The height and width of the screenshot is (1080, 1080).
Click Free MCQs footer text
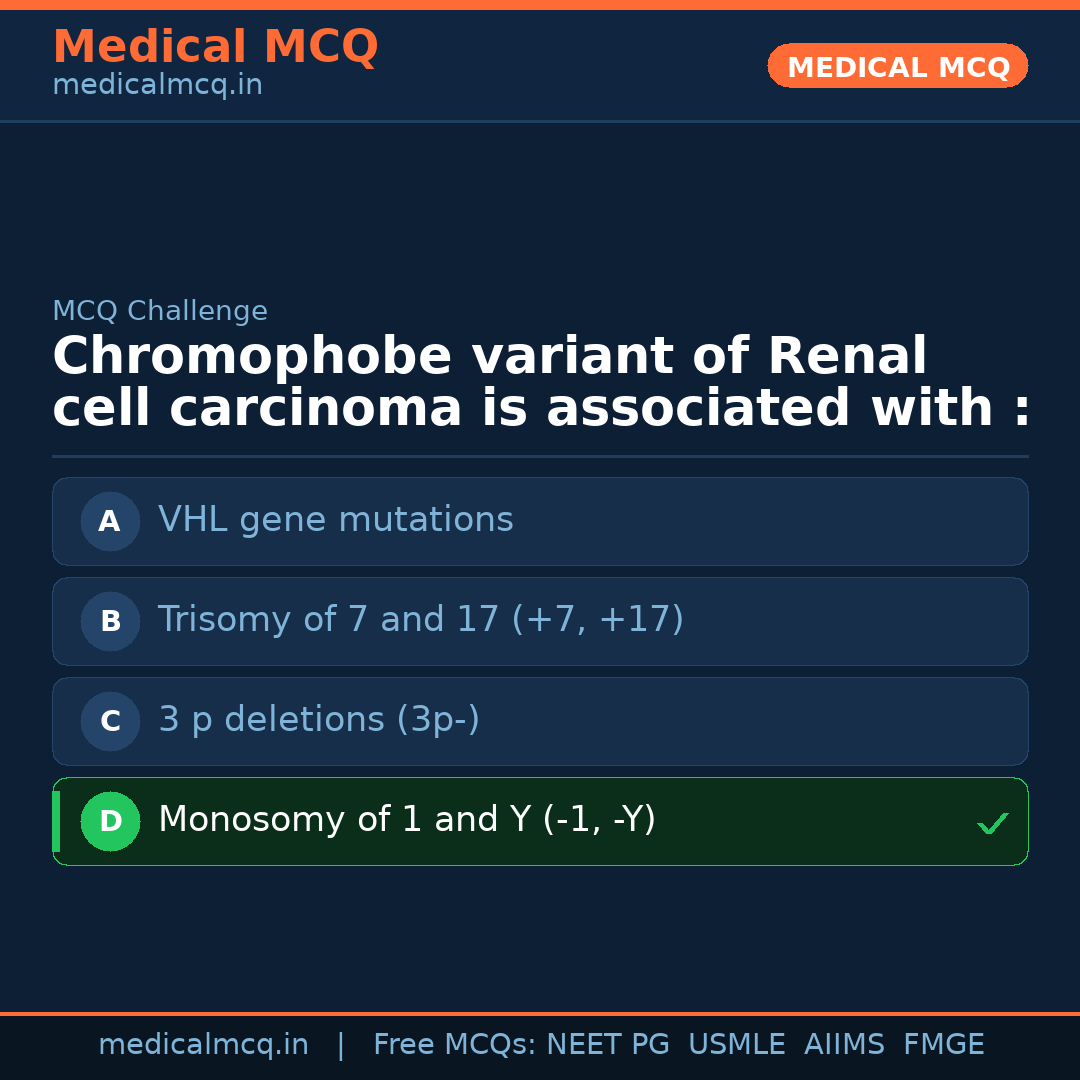point(455,1045)
